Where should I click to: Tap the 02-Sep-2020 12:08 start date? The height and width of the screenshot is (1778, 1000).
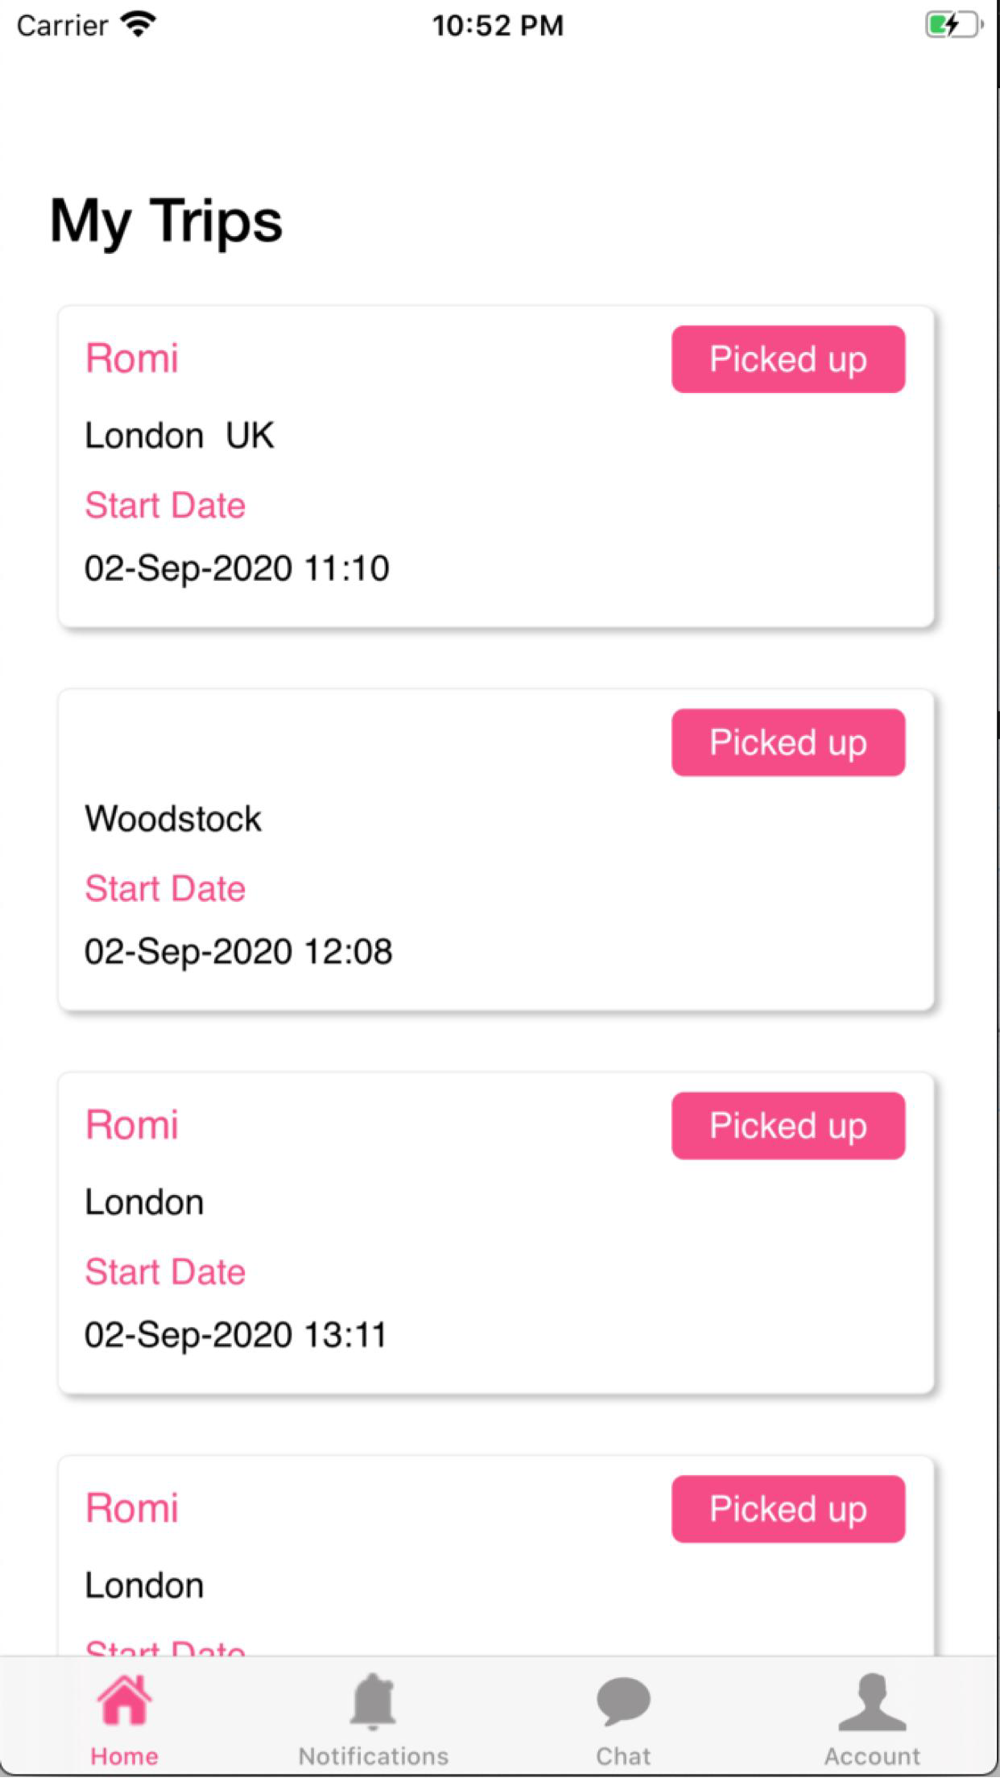point(238,951)
